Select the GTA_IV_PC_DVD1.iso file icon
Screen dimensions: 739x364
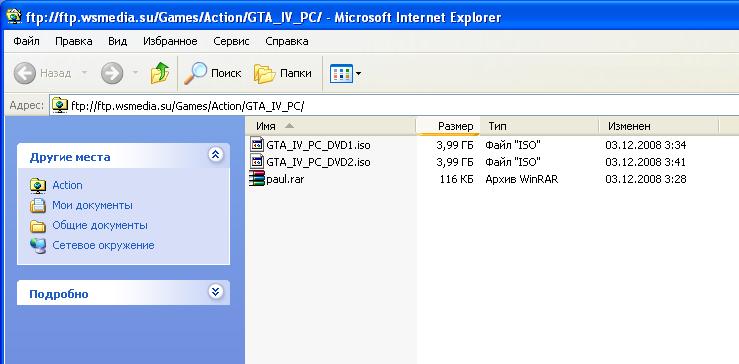click(x=257, y=144)
